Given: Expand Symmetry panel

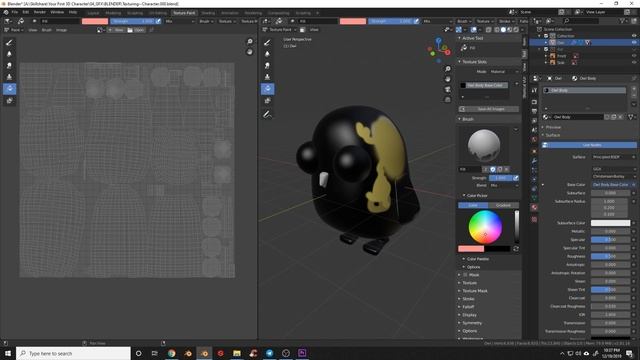Looking at the screenshot, I should pos(472,323).
